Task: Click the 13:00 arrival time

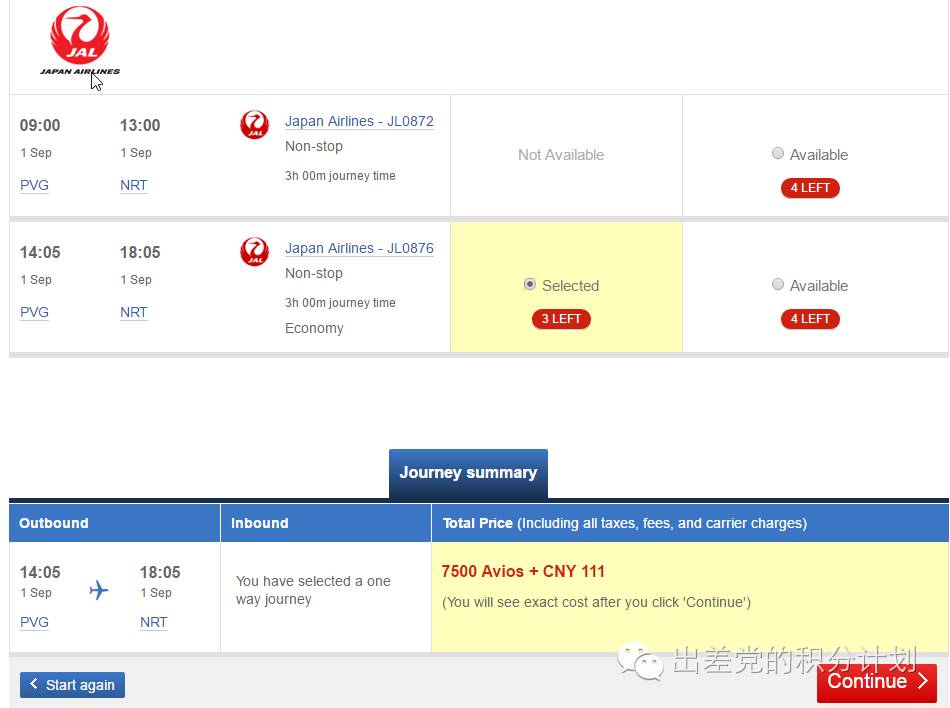Action: pyautogui.click(x=140, y=125)
